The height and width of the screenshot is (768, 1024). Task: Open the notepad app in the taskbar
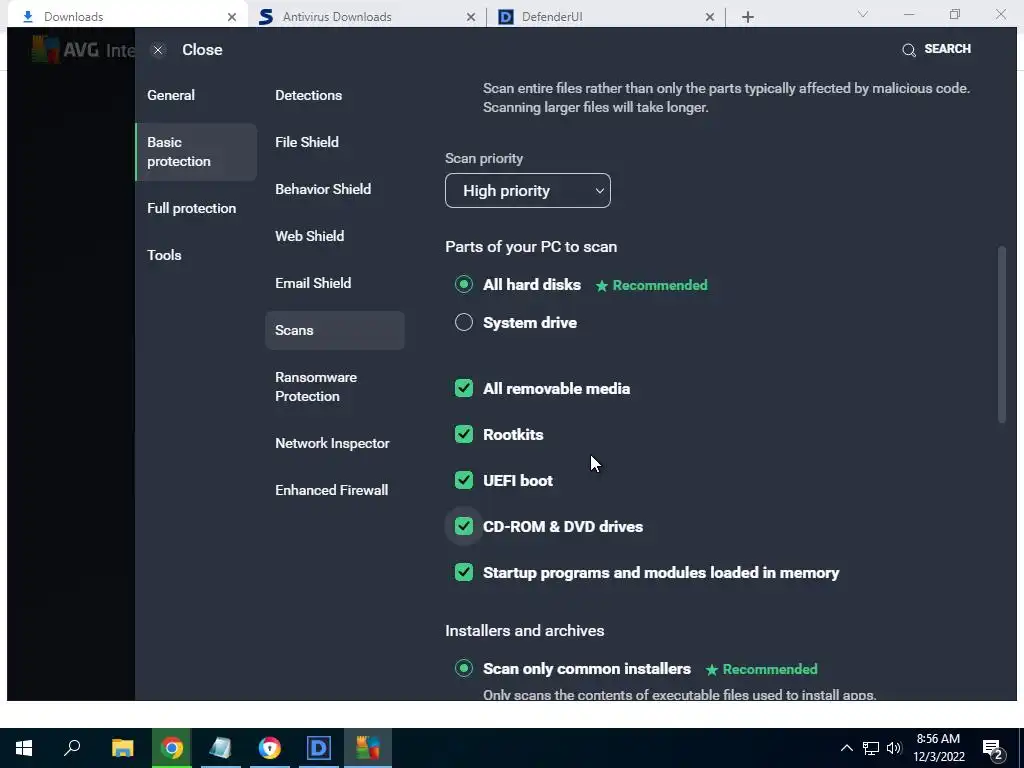point(221,748)
